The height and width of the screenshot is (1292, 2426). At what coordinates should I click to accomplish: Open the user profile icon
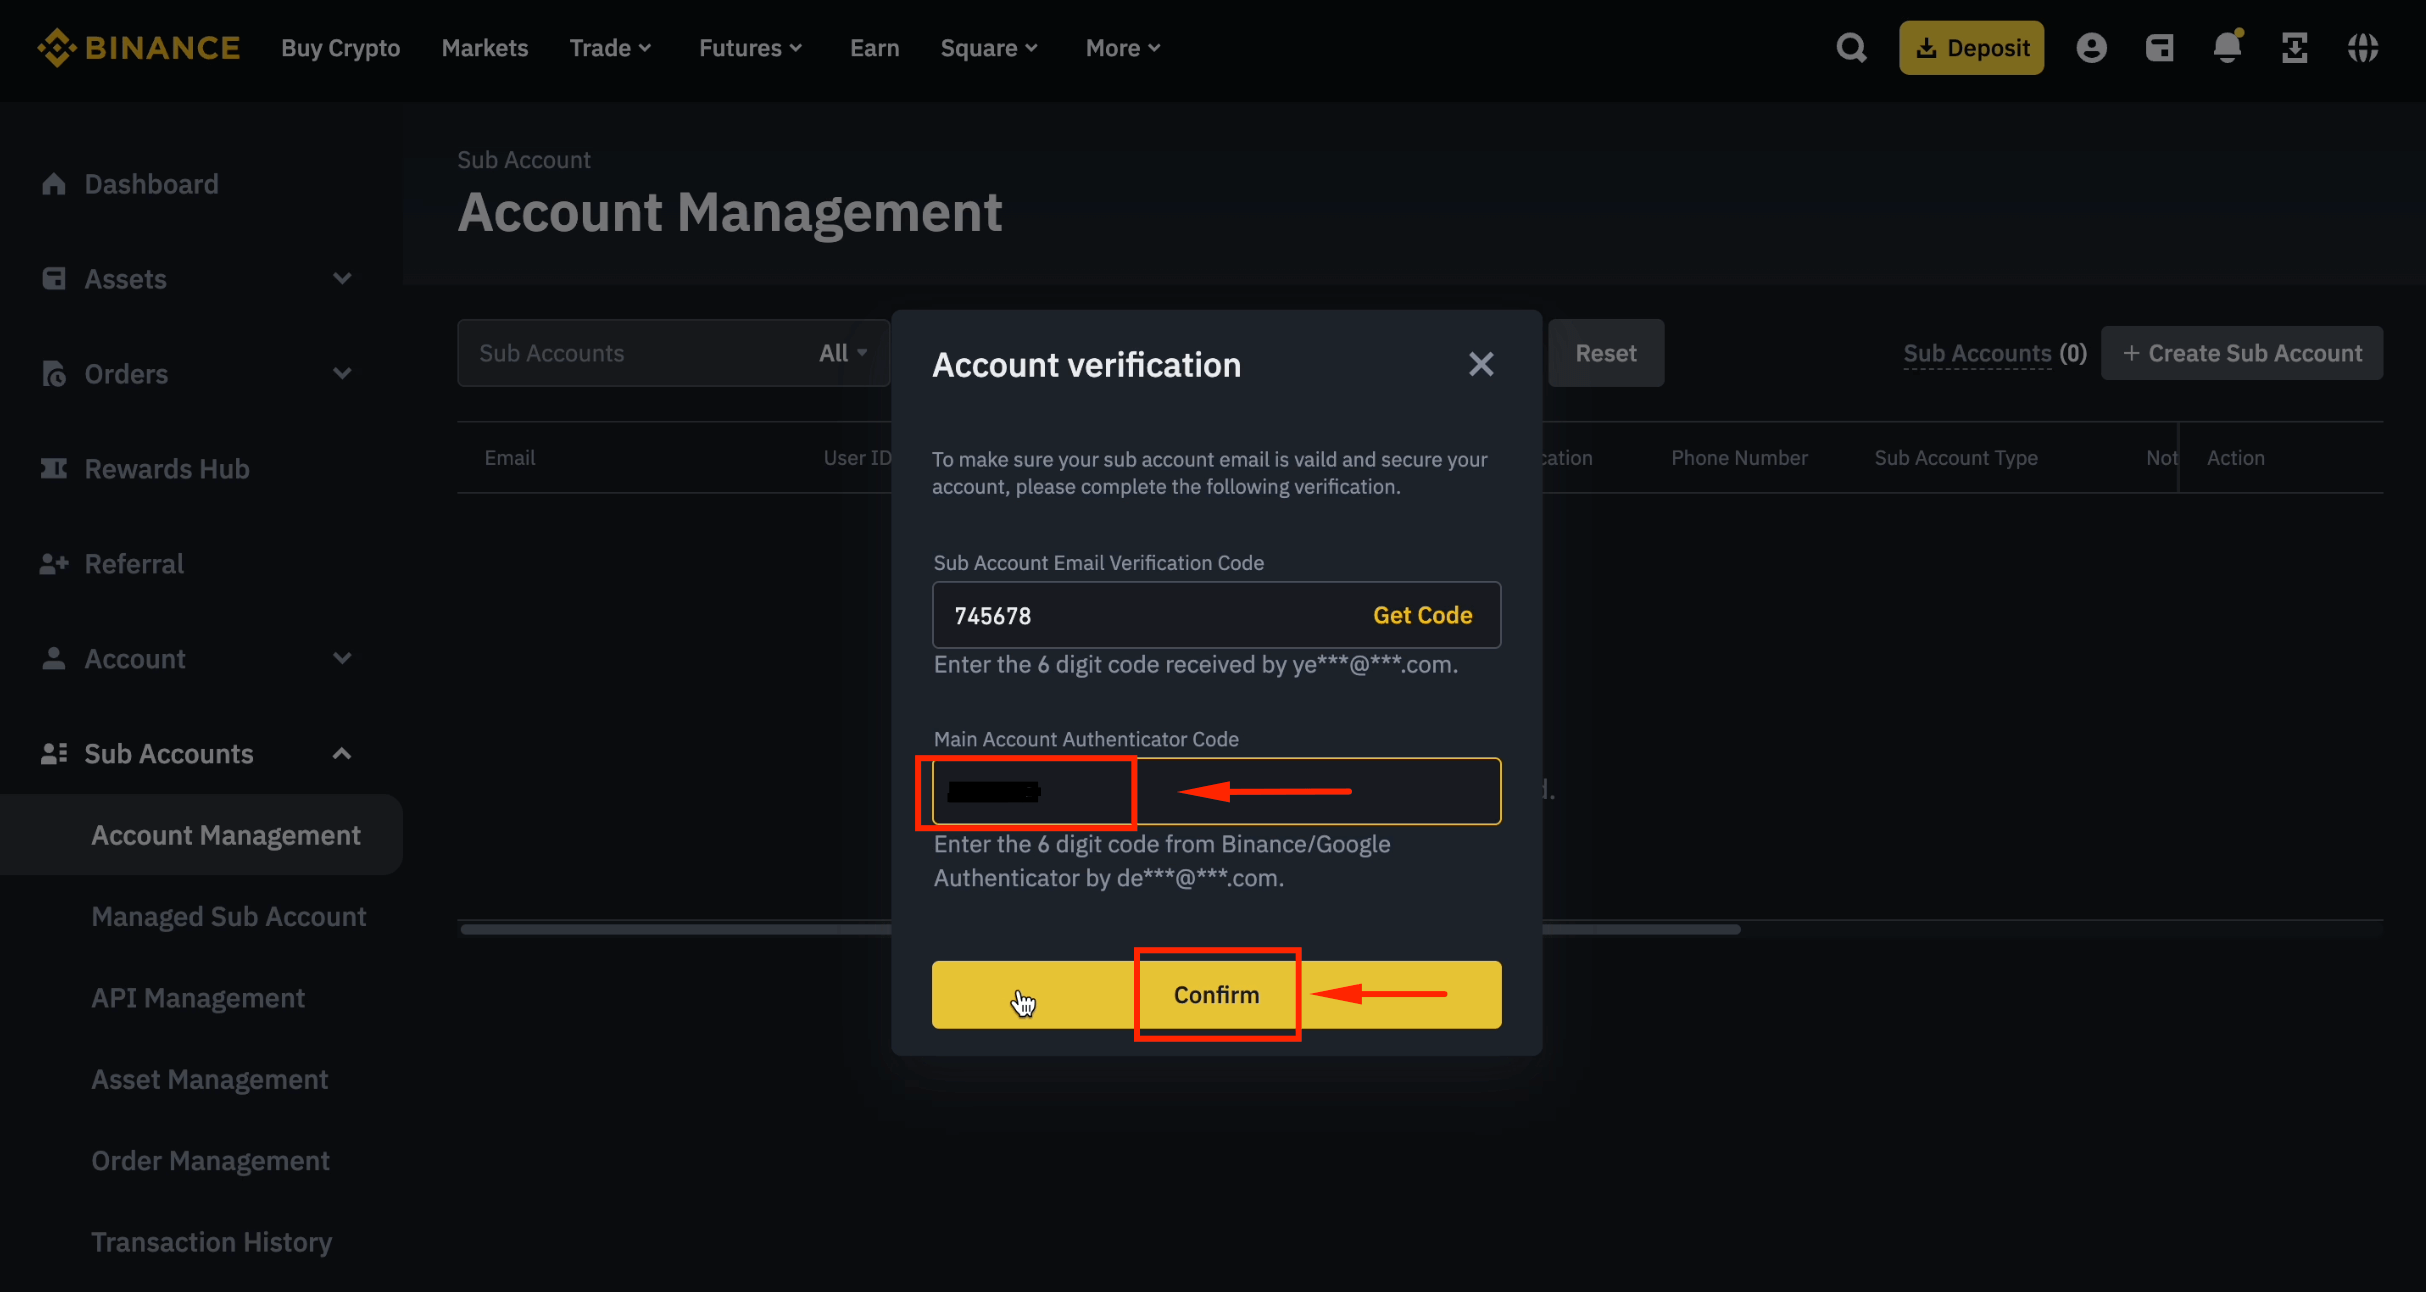coord(2091,48)
